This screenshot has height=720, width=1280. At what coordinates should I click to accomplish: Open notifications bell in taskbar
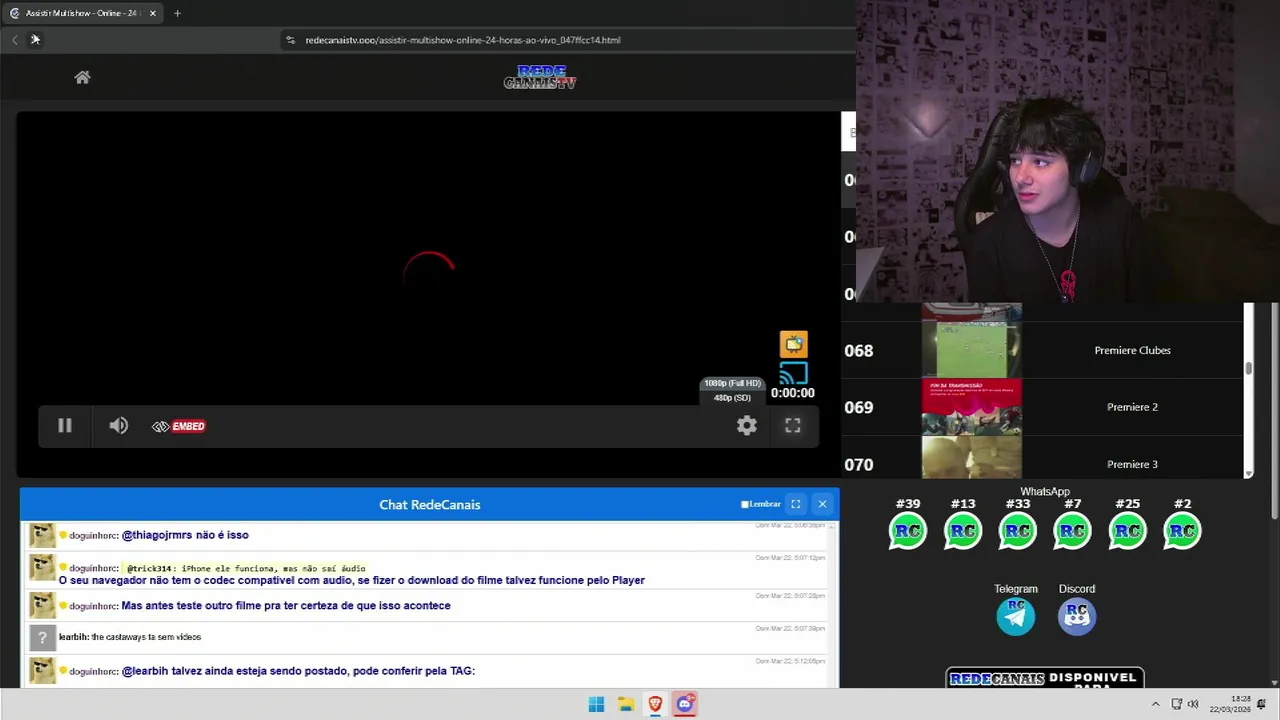click(1261, 704)
